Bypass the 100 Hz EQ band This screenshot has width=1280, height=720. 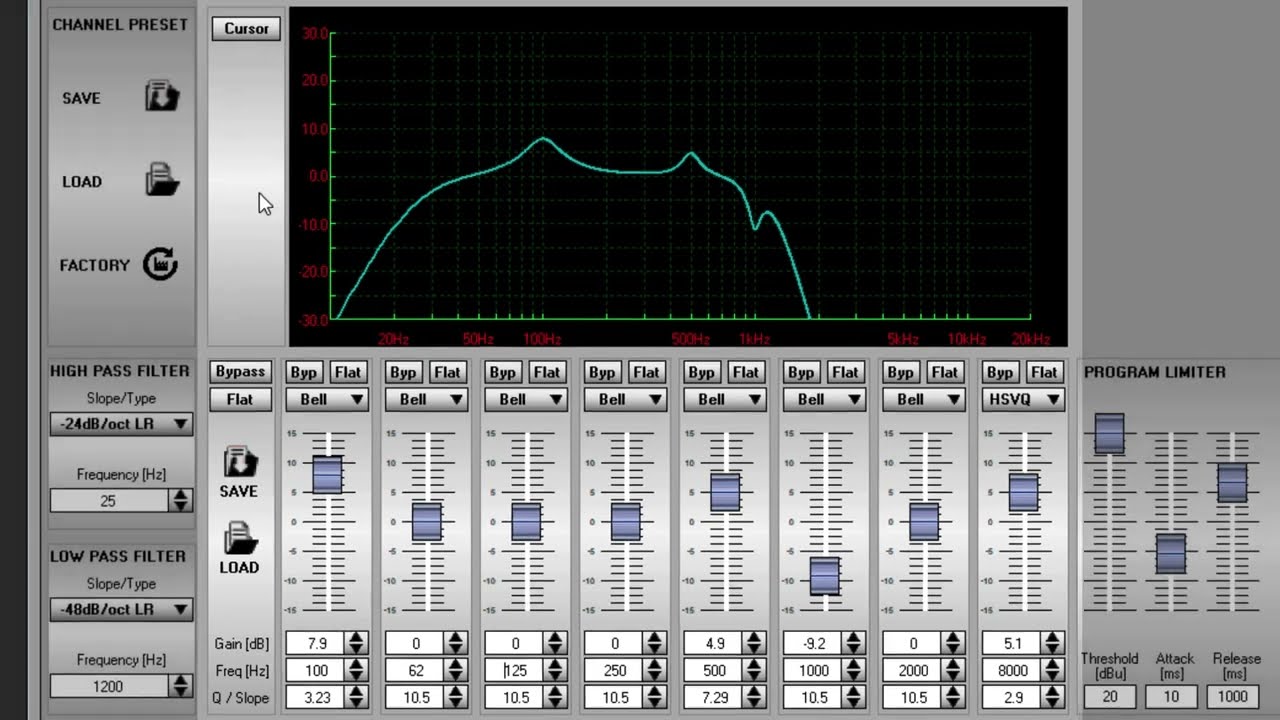click(x=304, y=372)
